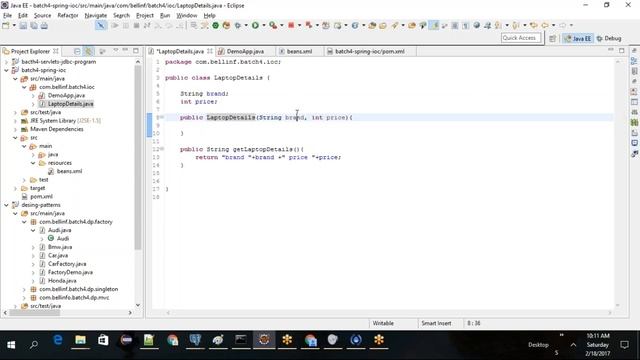The height and width of the screenshot is (360, 640).
Task: Collapse the batch4-spring-ioc project node
Action: [x=6, y=70]
